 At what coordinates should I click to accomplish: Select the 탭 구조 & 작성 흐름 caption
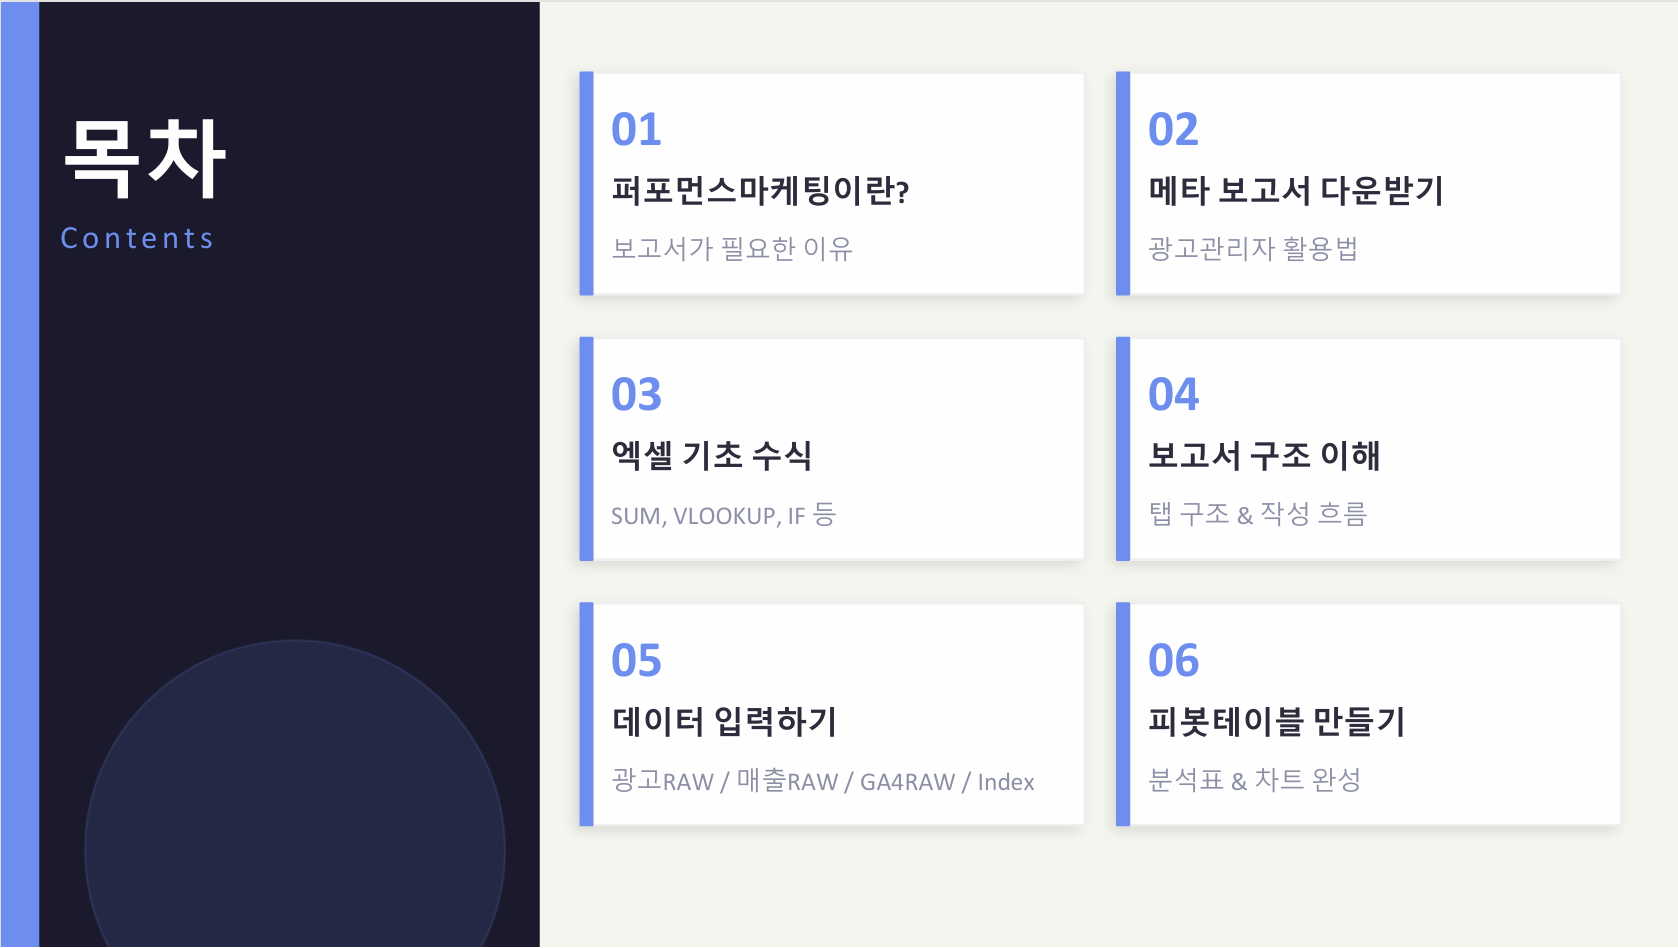(1257, 514)
